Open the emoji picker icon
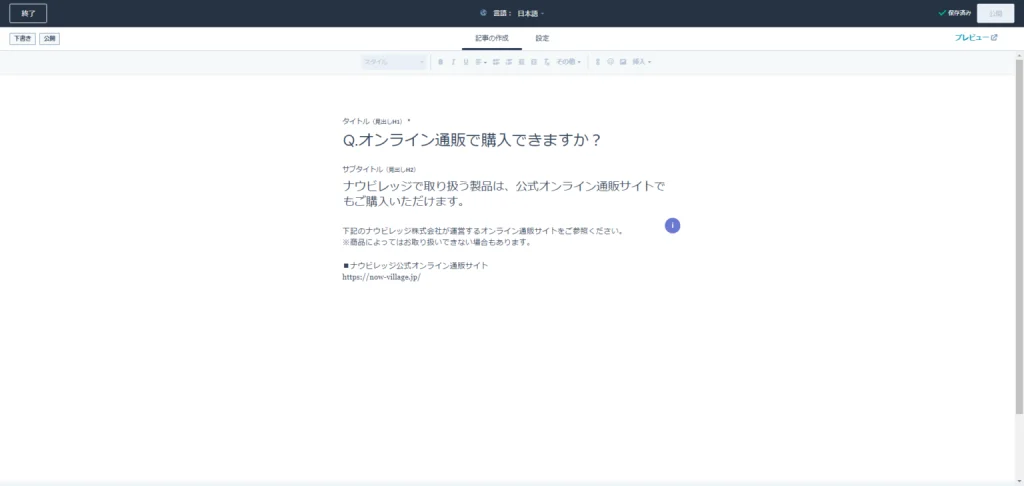Screen dimensions: 1024x486 click(611, 62)
